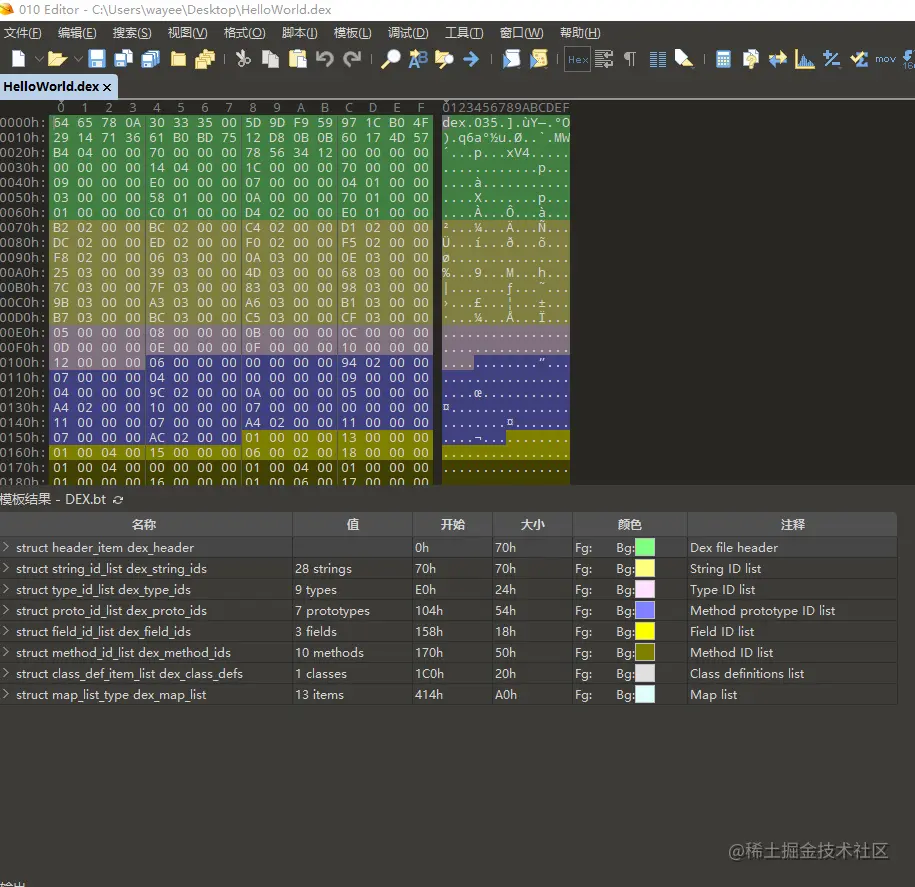Cut selection with the scissors icon
This screenshot has height=887, width=915.
pos(243,59)
